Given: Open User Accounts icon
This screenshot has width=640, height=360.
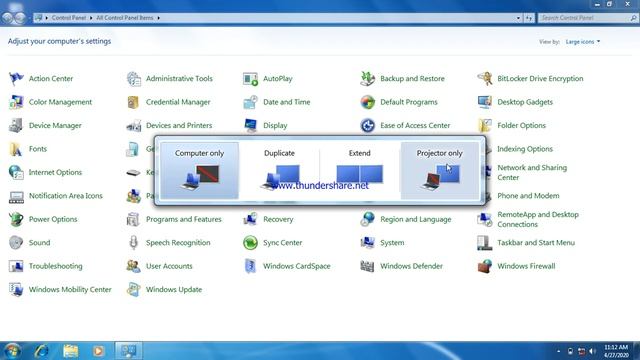Looking at the screenshot, I should (133, 266).
